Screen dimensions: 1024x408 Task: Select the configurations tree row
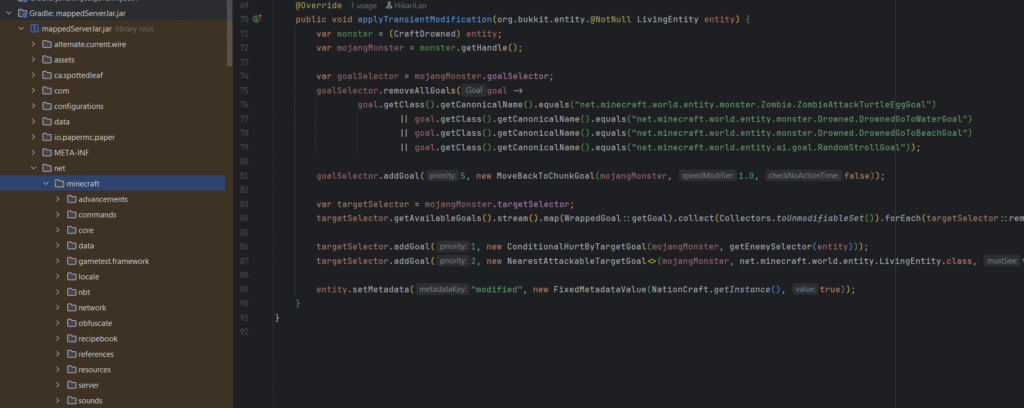click(x=112, y=106)
